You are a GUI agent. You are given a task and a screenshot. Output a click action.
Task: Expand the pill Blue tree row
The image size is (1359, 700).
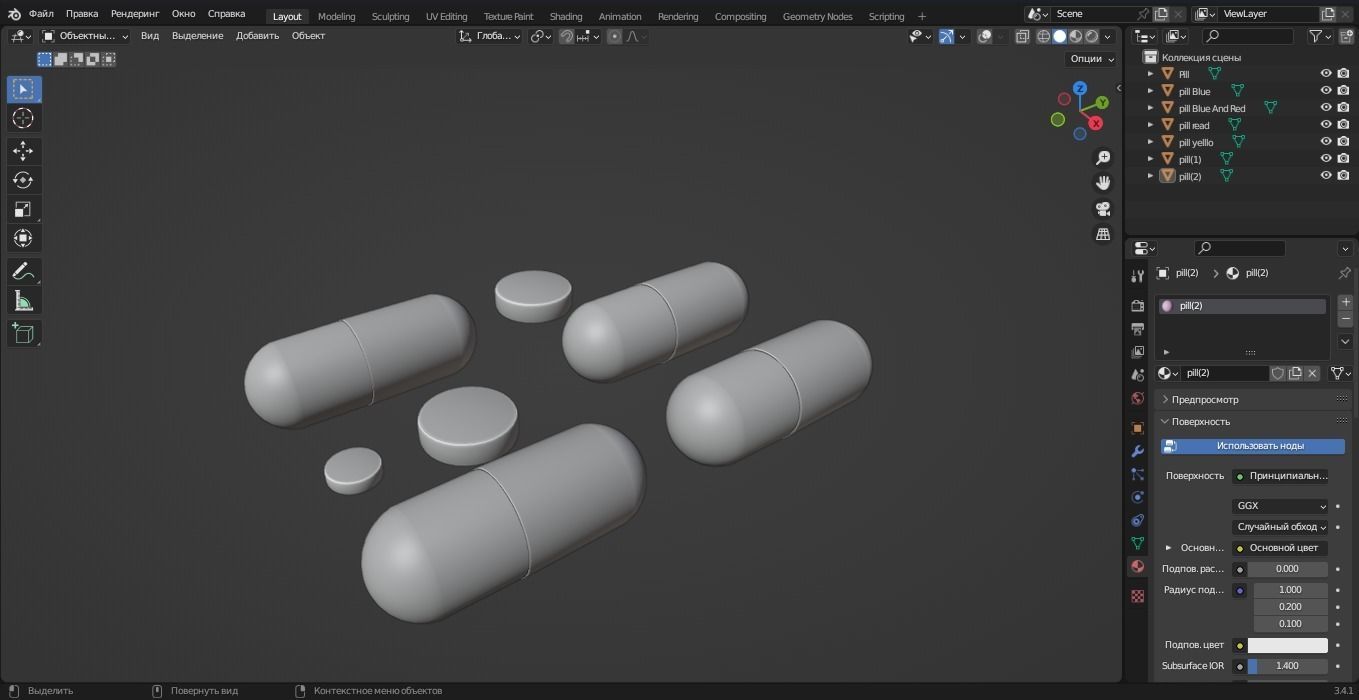pyautogui.click(x=1150, y=91)
